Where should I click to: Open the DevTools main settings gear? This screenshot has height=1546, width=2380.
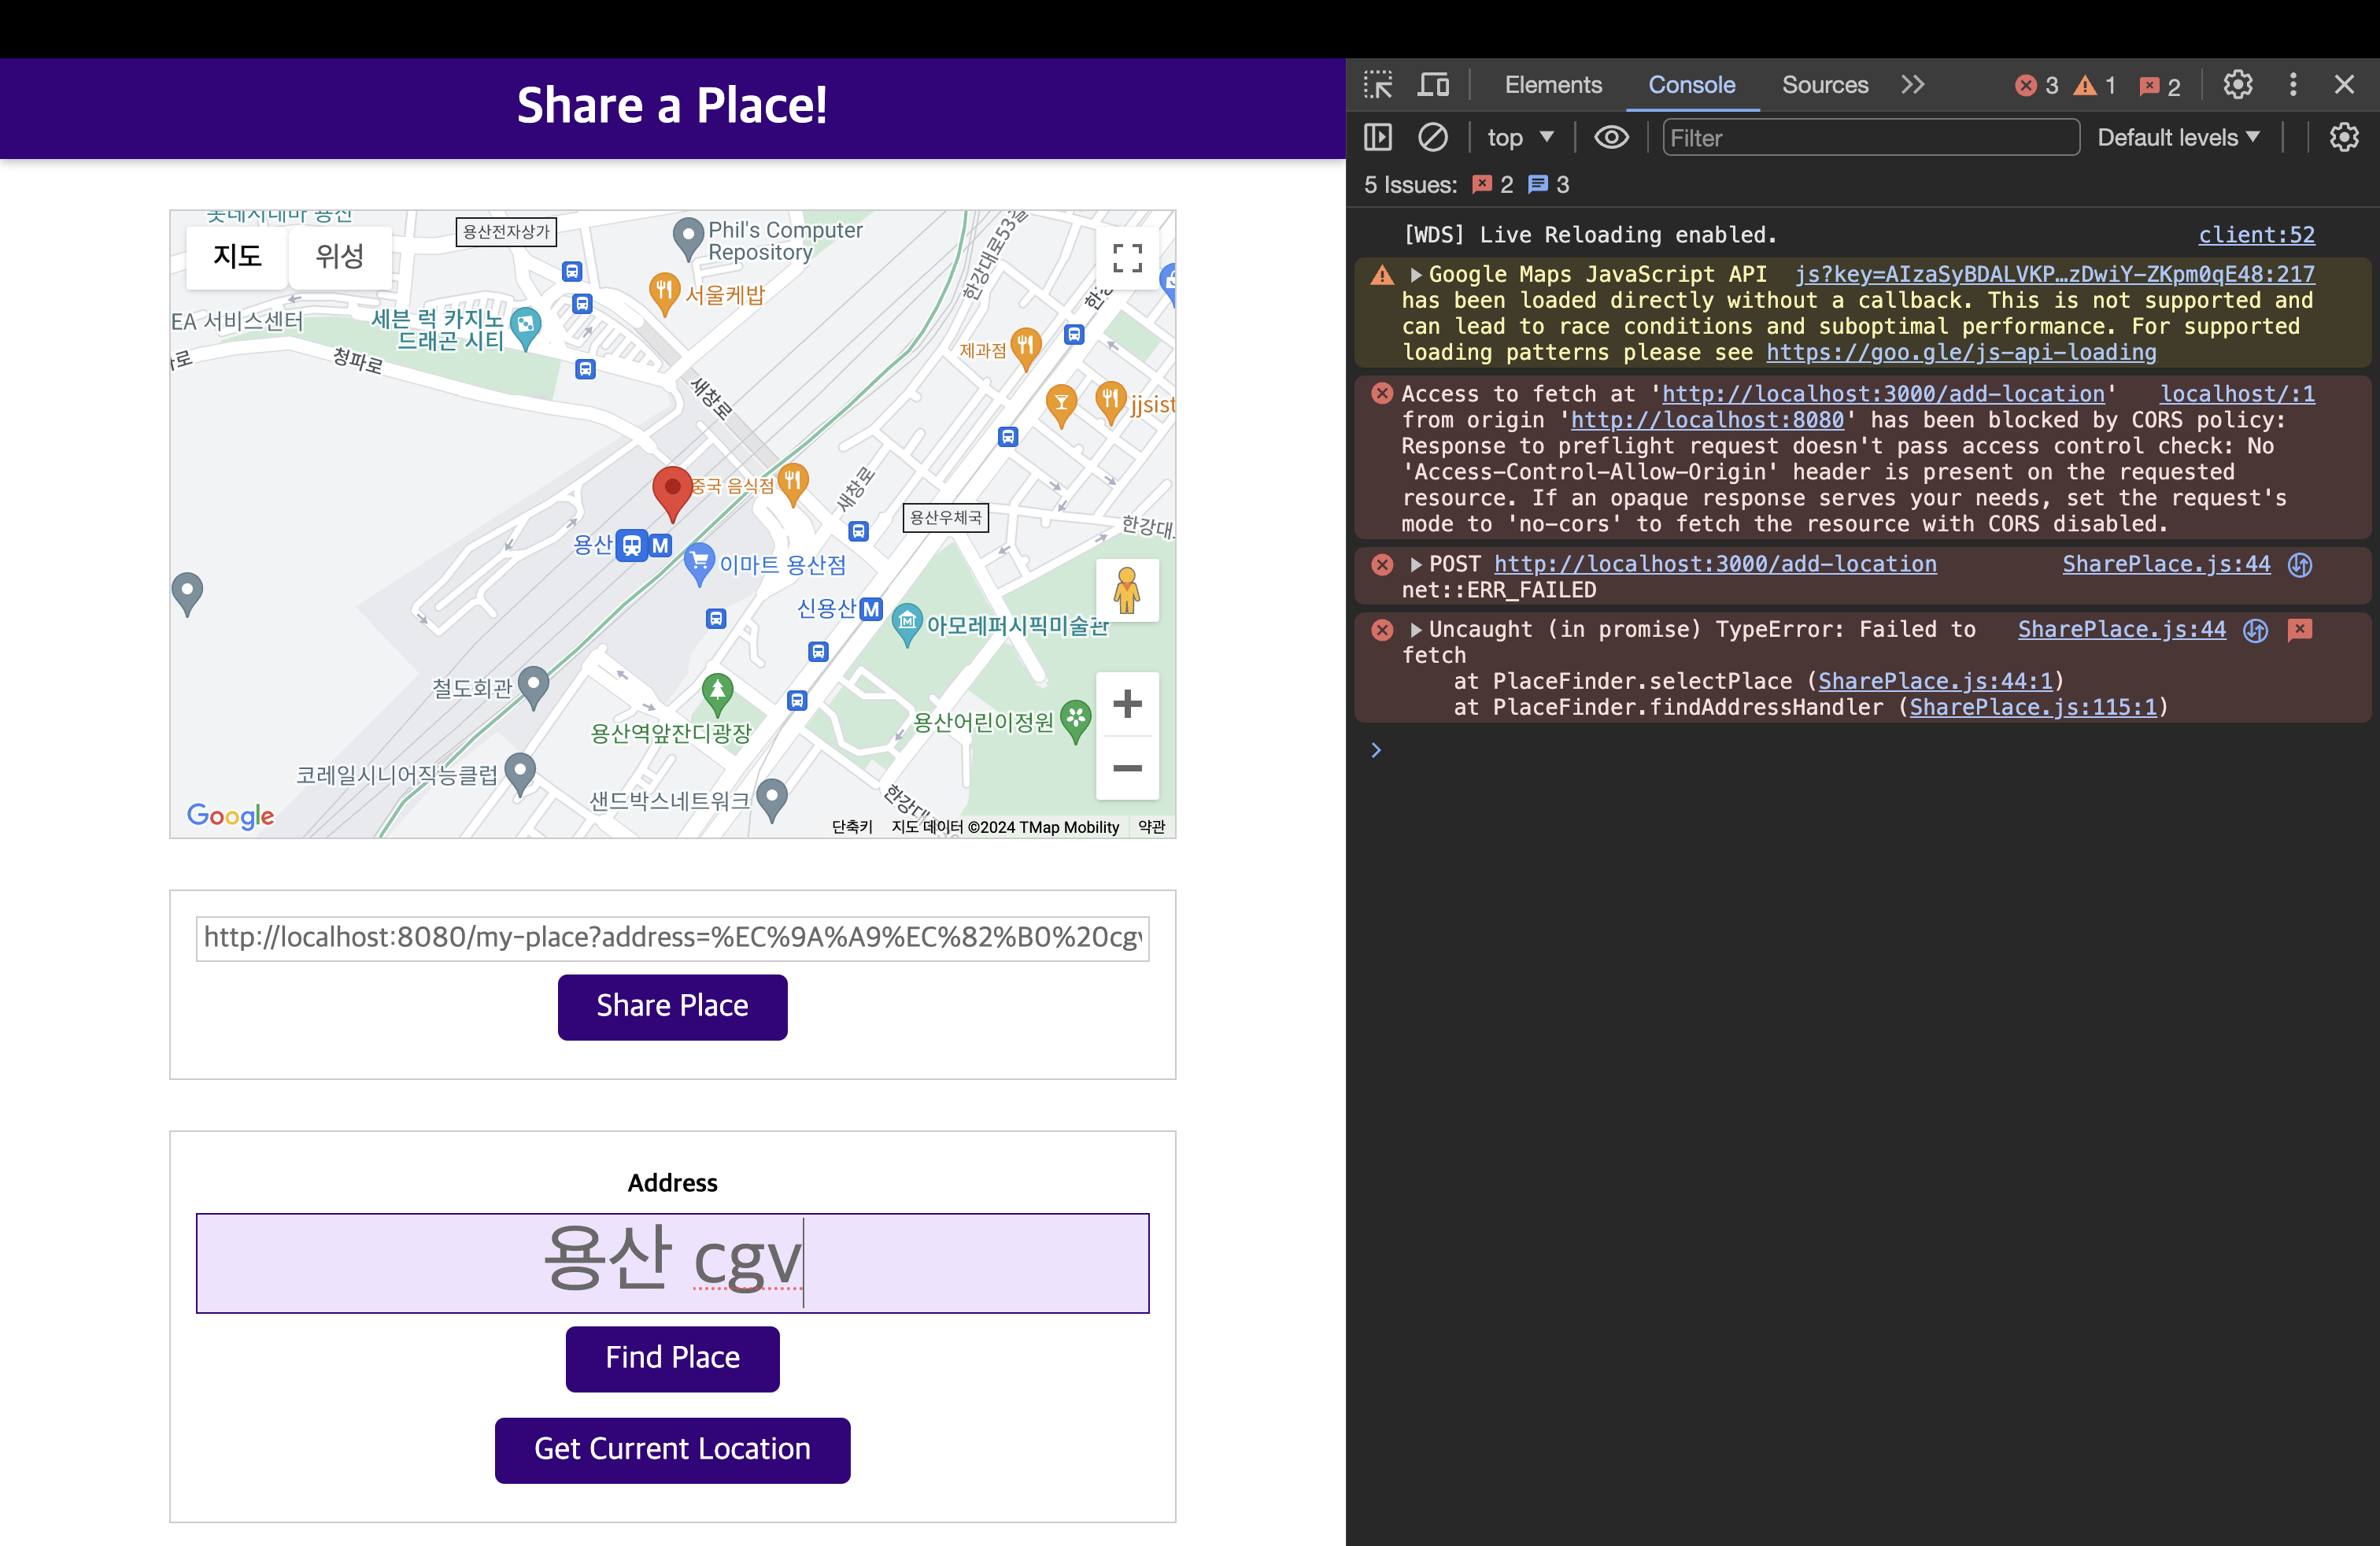[x=2237, y=85]
